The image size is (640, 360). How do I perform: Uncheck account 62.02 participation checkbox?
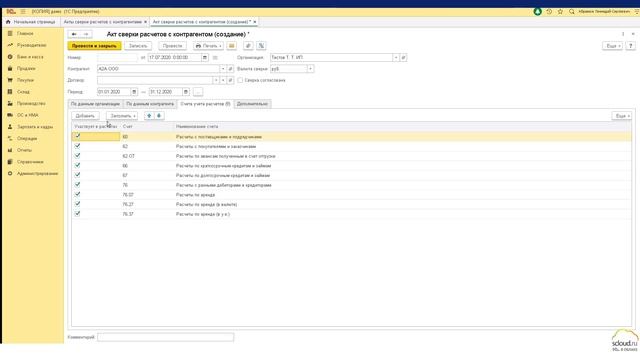point(78,156)
